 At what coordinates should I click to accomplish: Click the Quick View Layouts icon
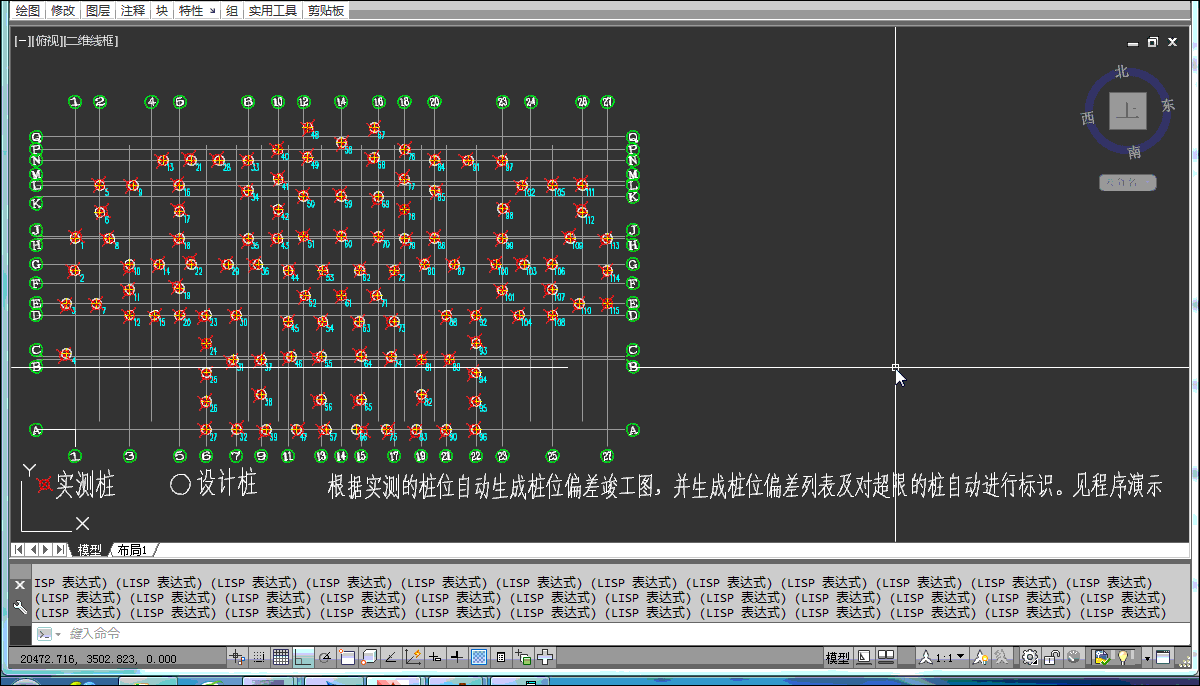(864, 657)
